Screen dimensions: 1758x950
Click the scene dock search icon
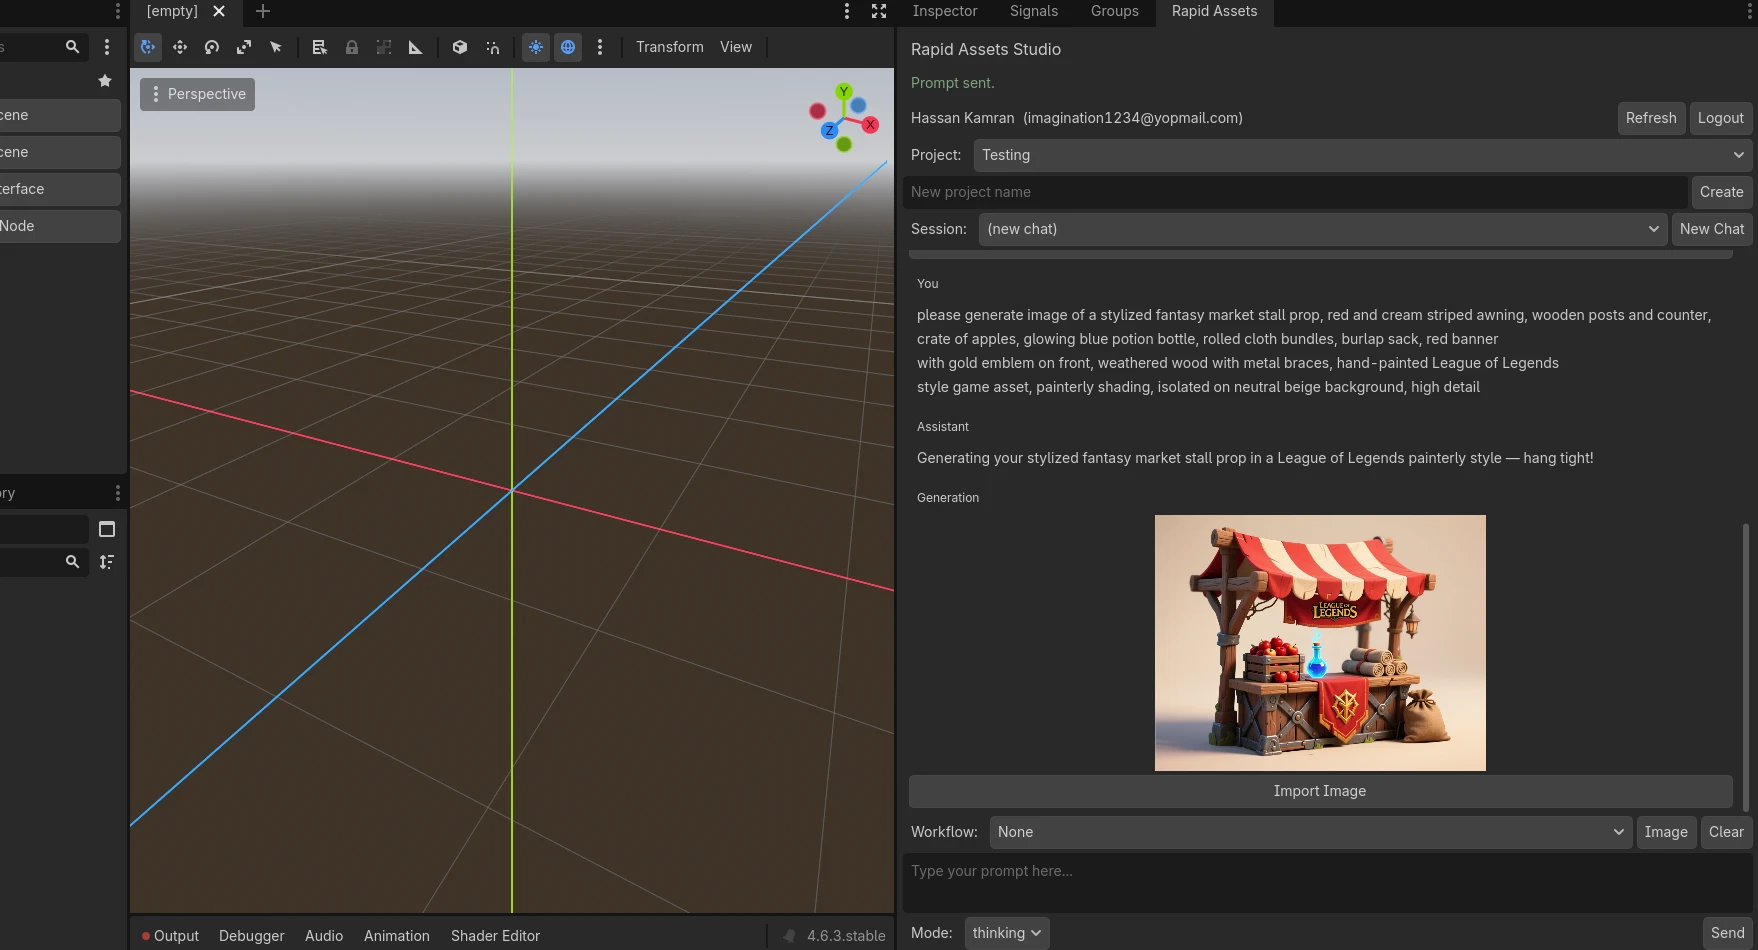coord(72,47)
